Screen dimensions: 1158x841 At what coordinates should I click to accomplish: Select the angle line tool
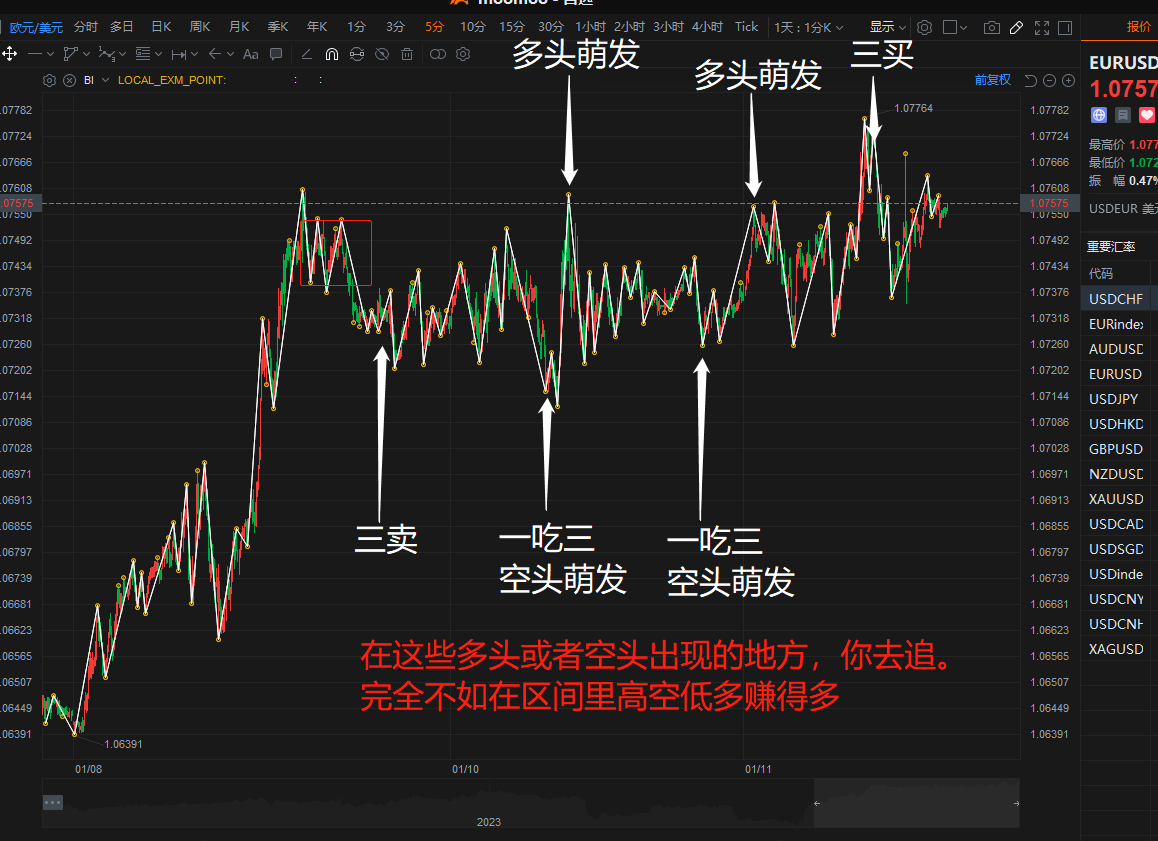point(306,54)
